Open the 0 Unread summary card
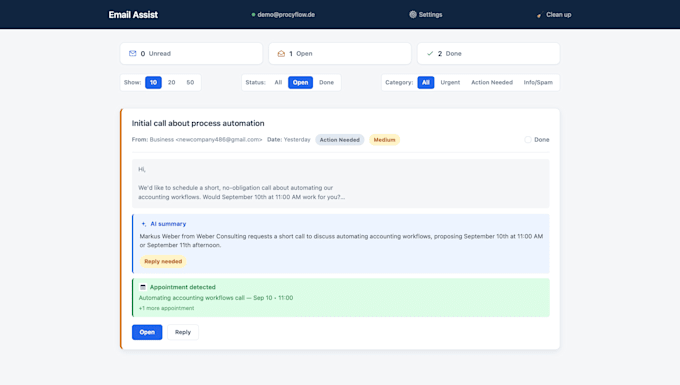Screen dimensions: 680x385 click(191, 53)
